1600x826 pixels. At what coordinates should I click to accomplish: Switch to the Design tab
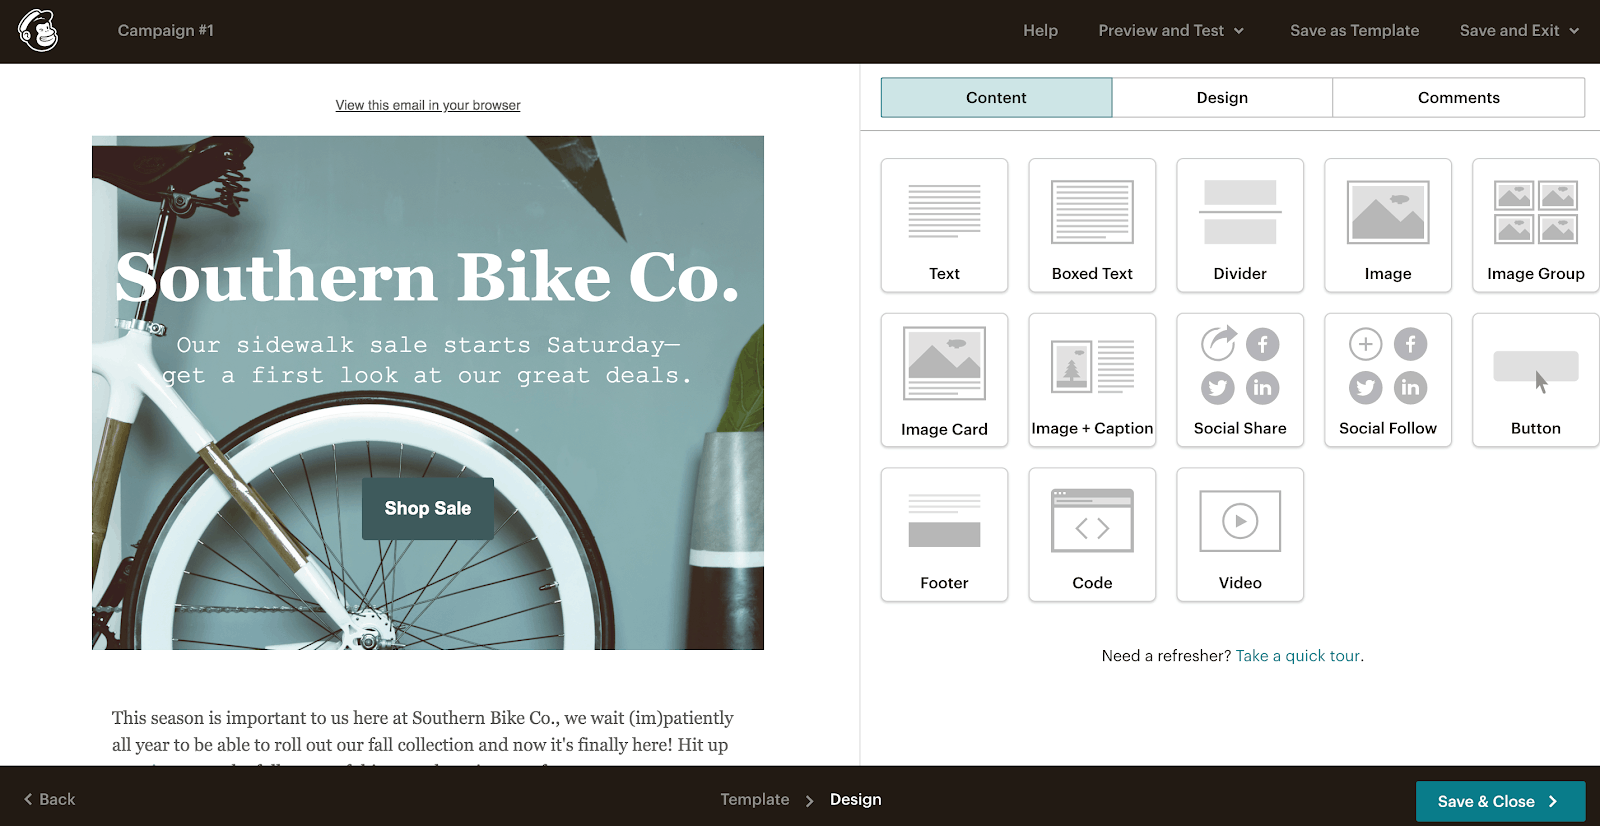[x=1222, y=97]
